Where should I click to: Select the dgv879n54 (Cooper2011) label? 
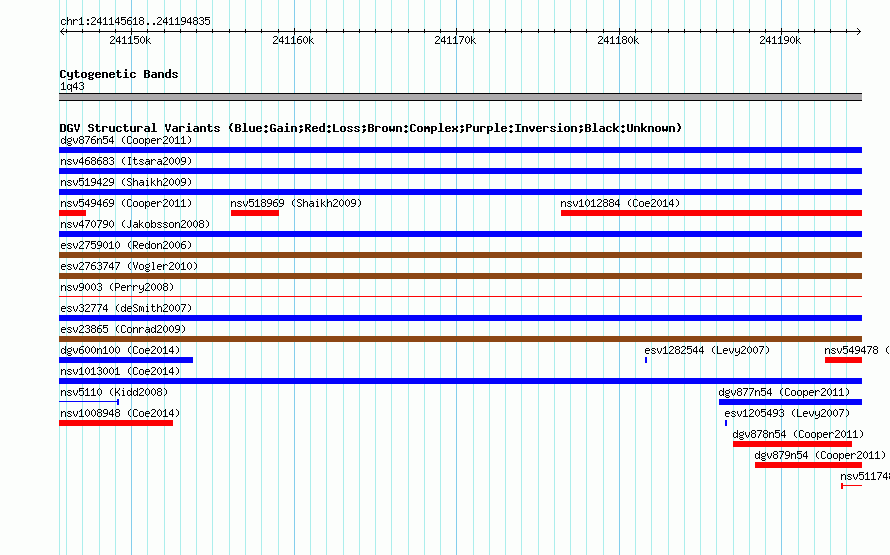820,455
